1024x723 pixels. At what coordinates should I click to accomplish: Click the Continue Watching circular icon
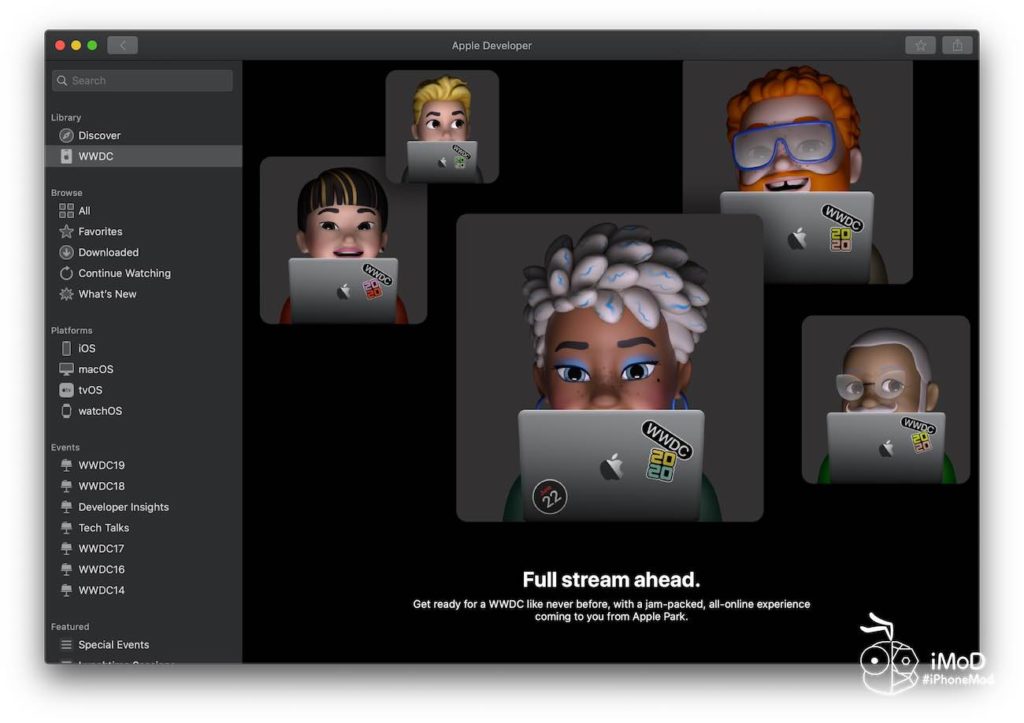(66, 273)
